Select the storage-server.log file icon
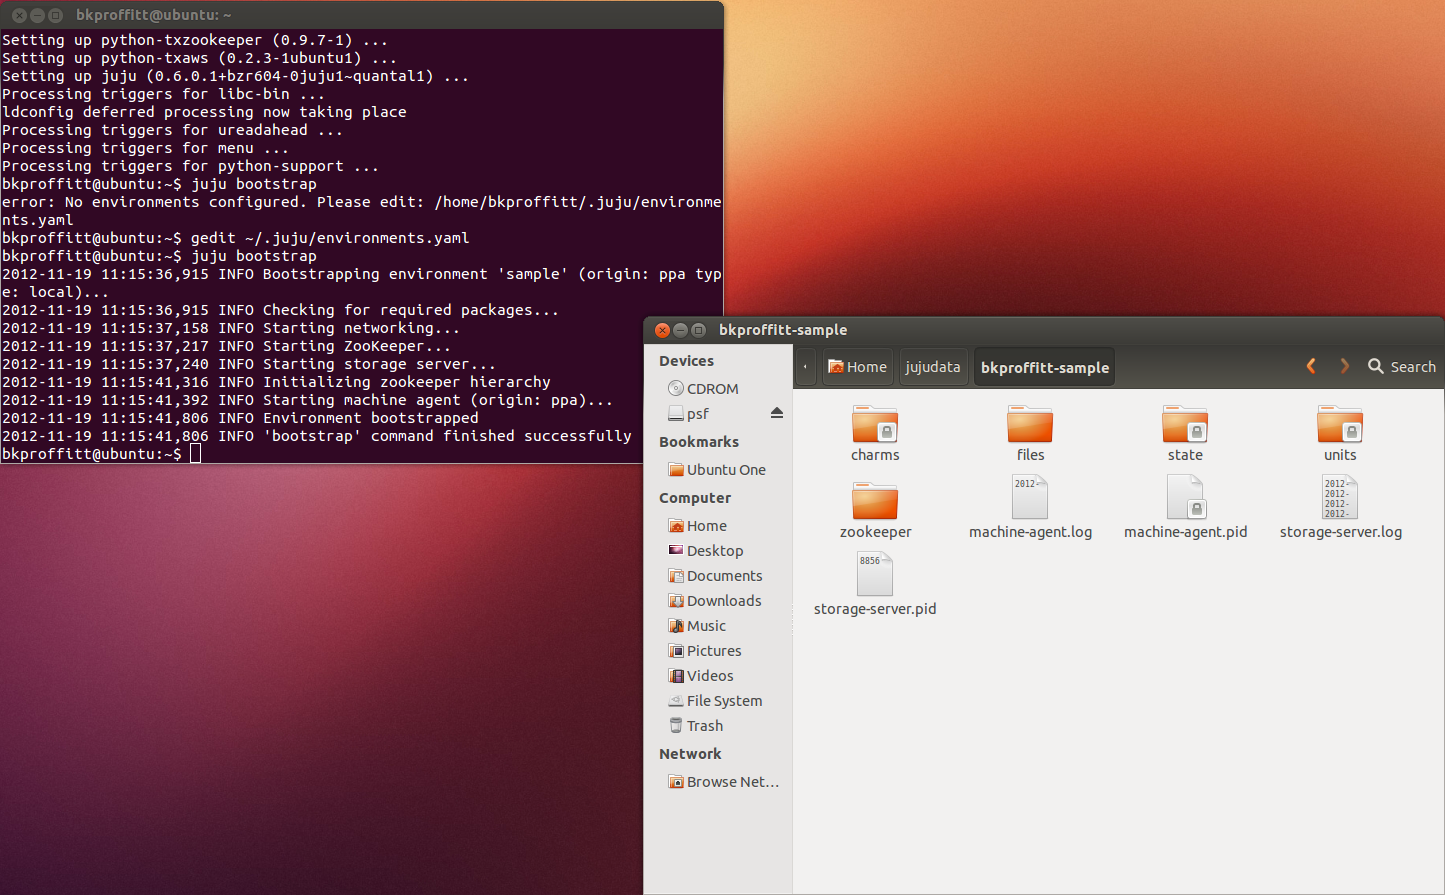The image size is (1445, 895). click(1340, 497)
